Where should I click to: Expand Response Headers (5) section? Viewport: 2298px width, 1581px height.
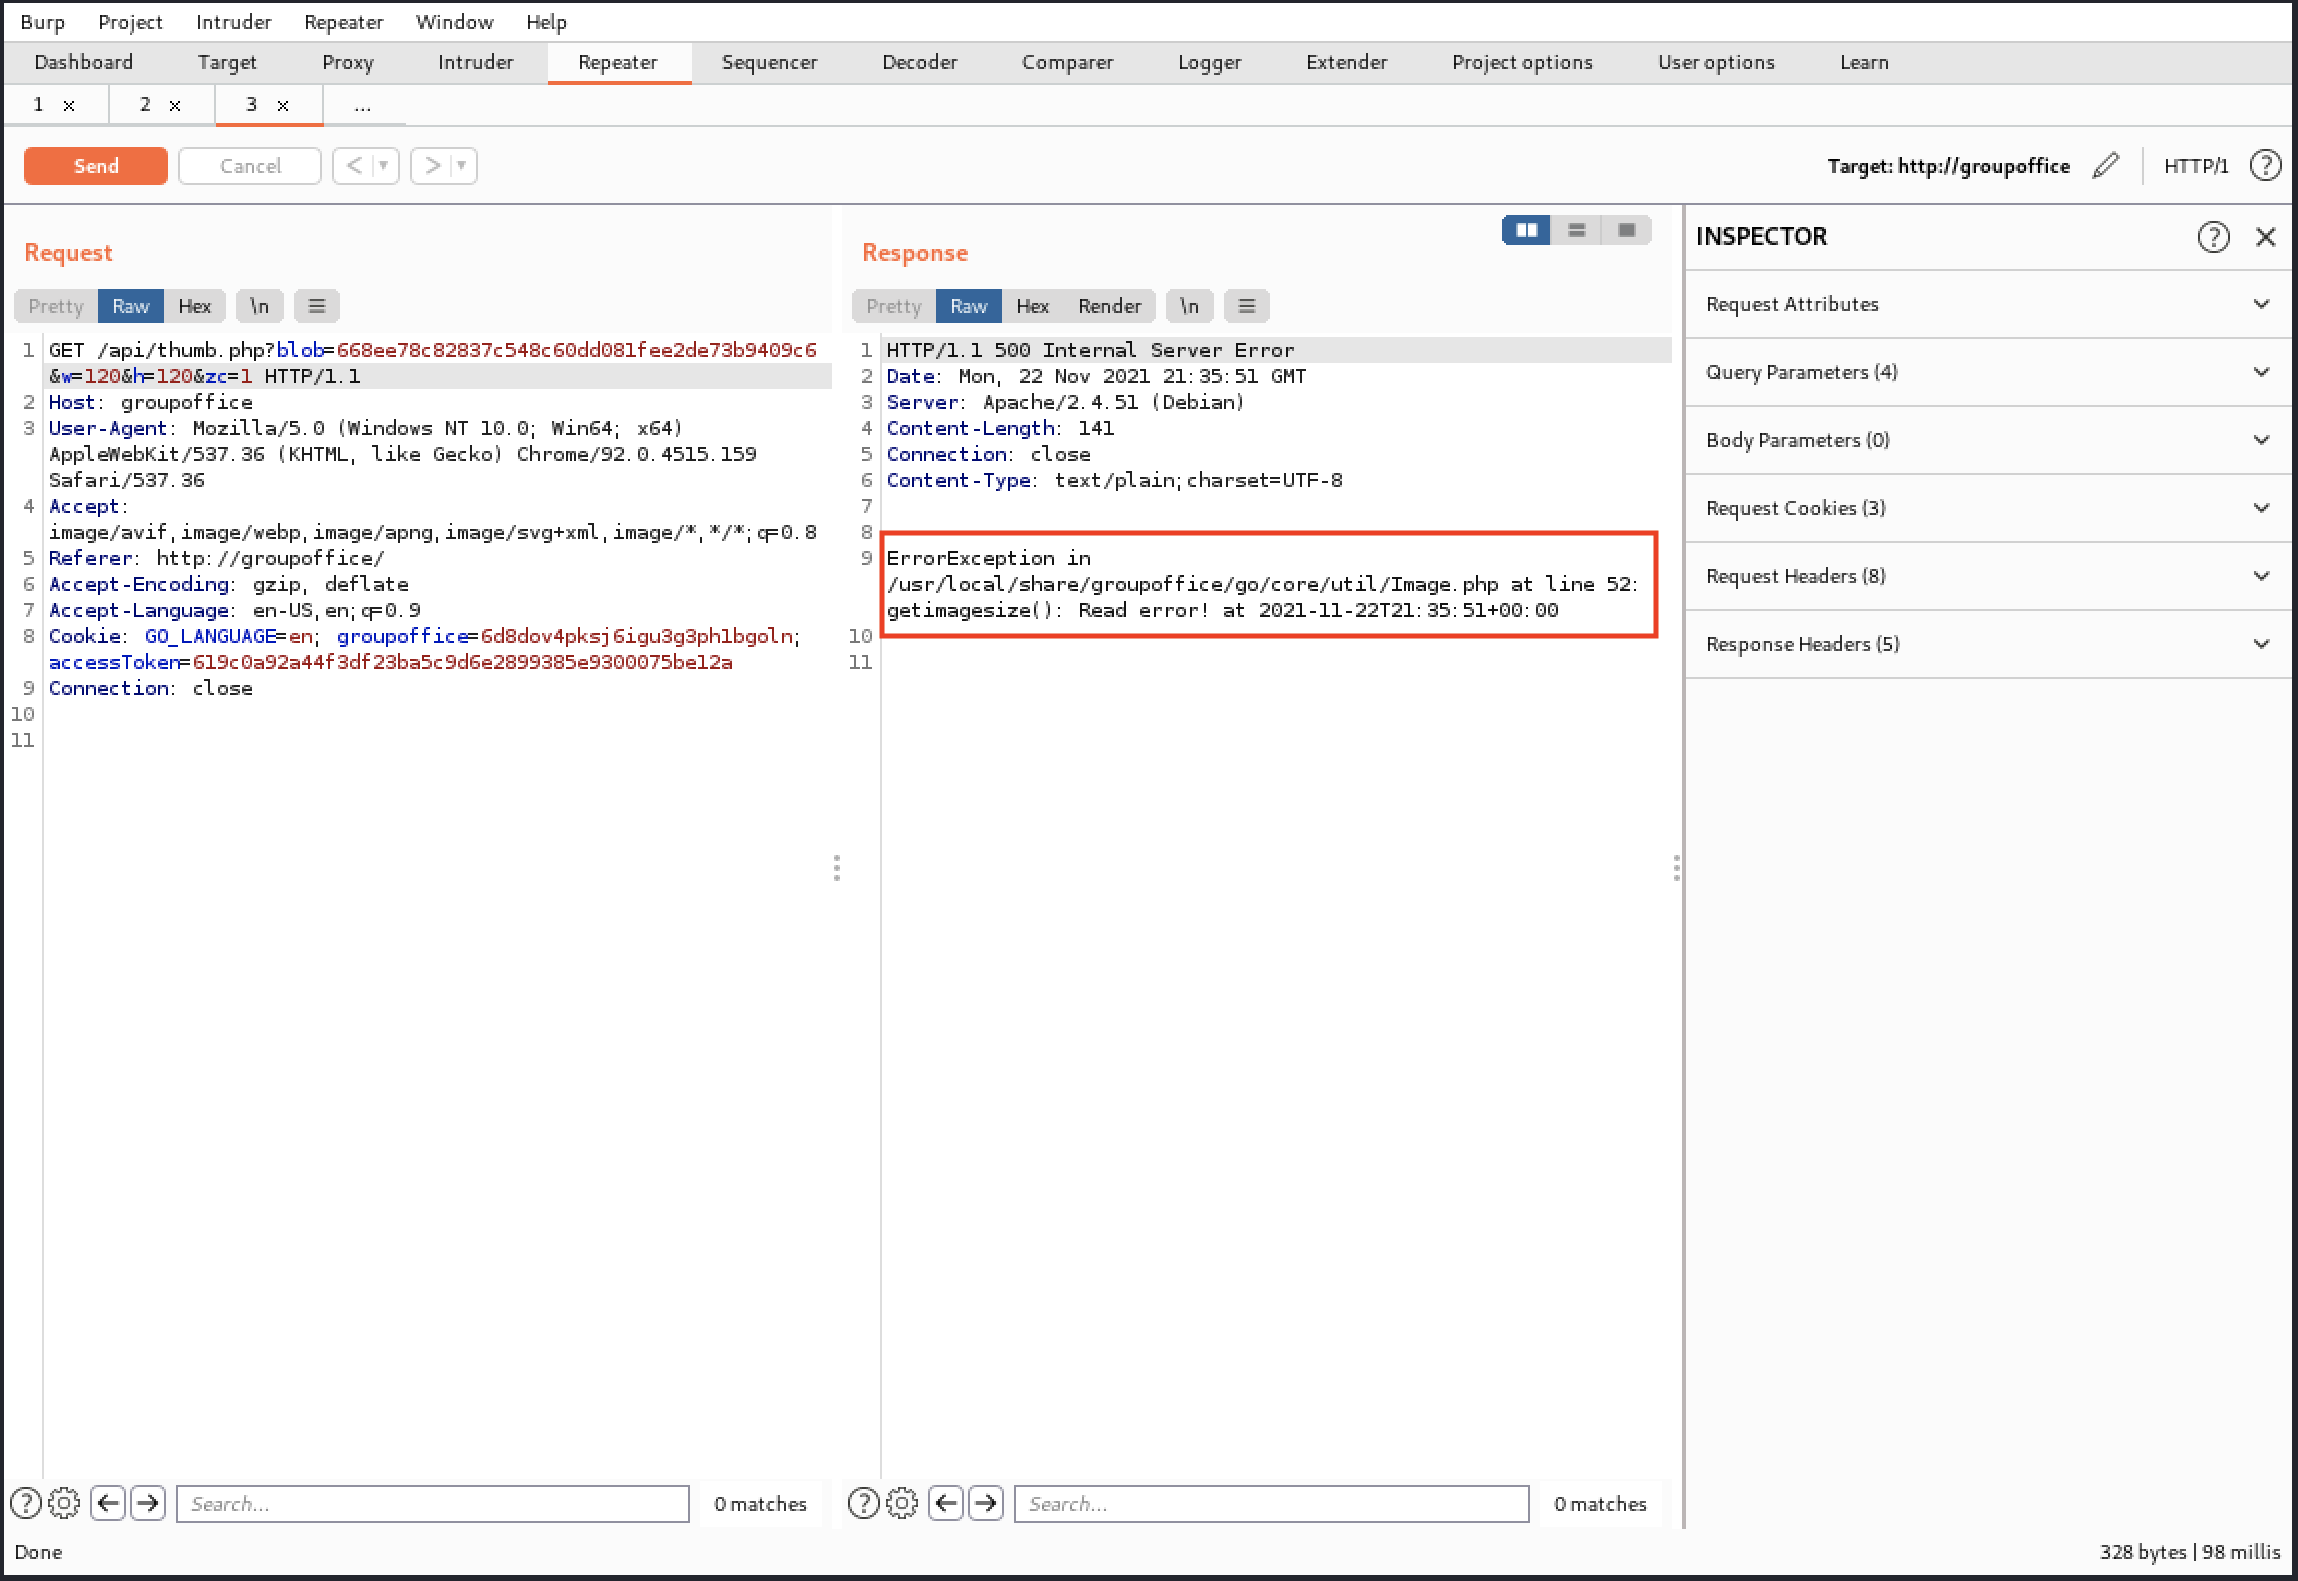(1988, 644)
